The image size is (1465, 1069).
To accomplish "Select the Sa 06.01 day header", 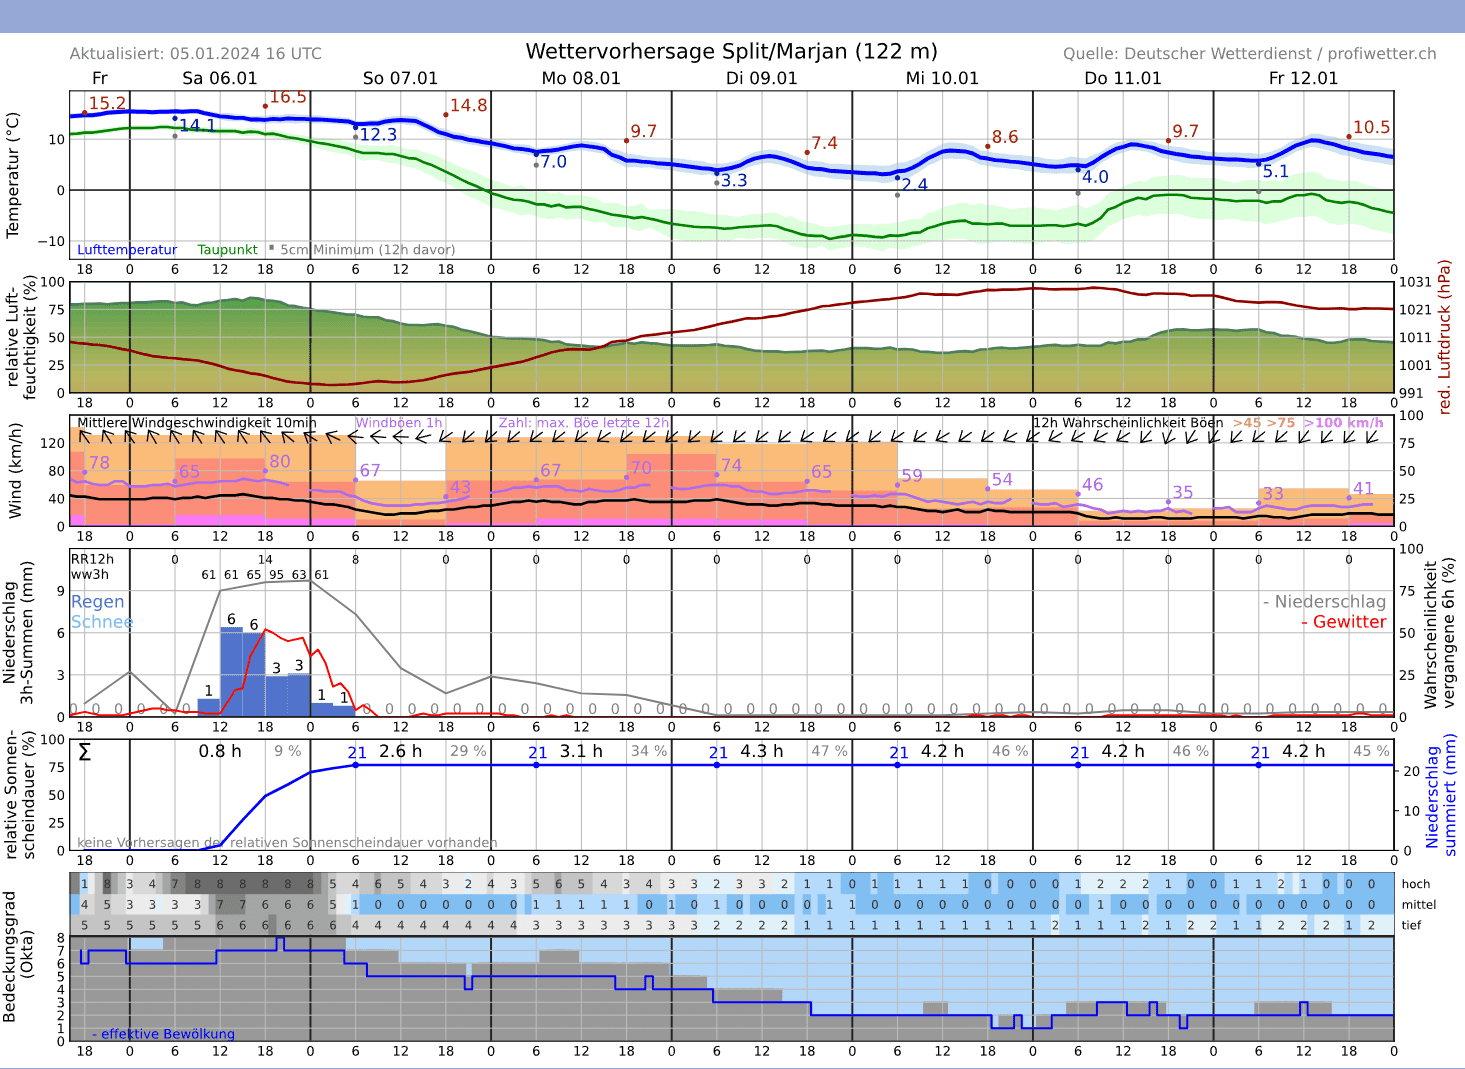I will (220, 78).
